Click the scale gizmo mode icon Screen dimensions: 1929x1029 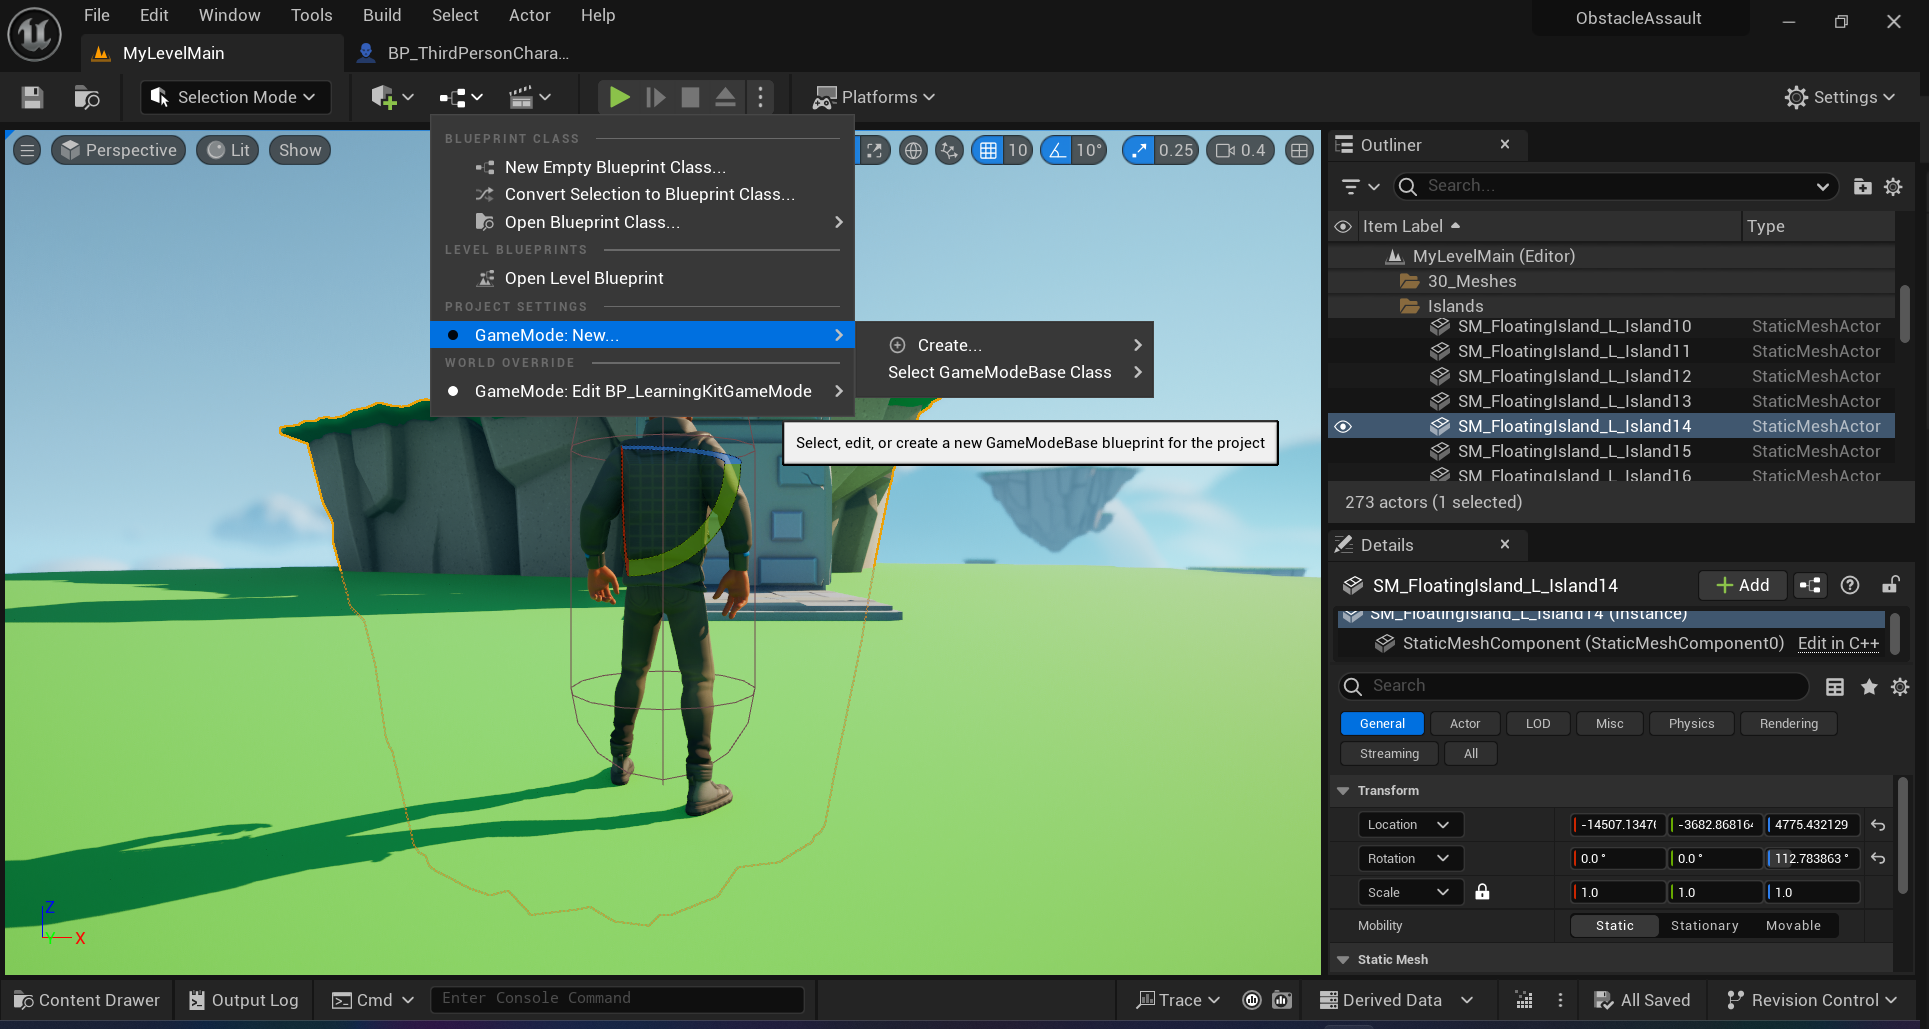pyautogui.click(x=875, y=150)
